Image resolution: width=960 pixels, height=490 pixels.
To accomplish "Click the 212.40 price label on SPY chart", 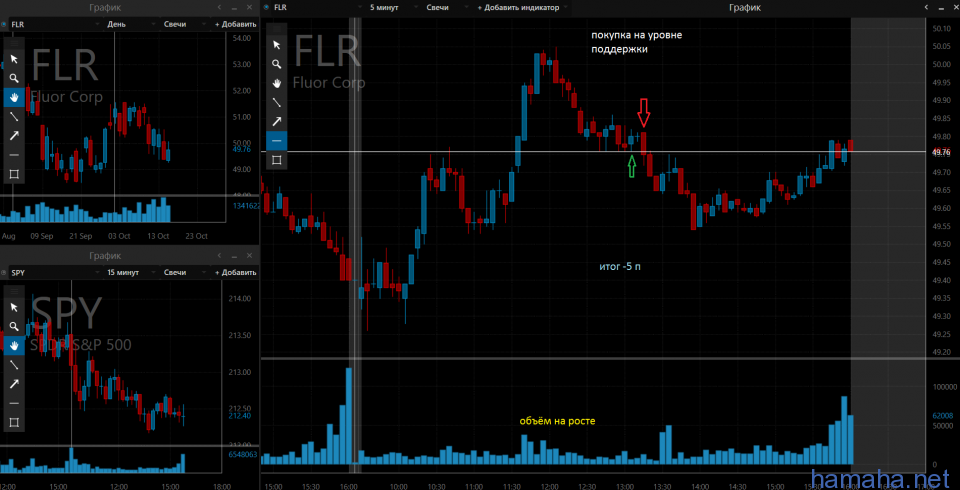I will pos(239,416).
